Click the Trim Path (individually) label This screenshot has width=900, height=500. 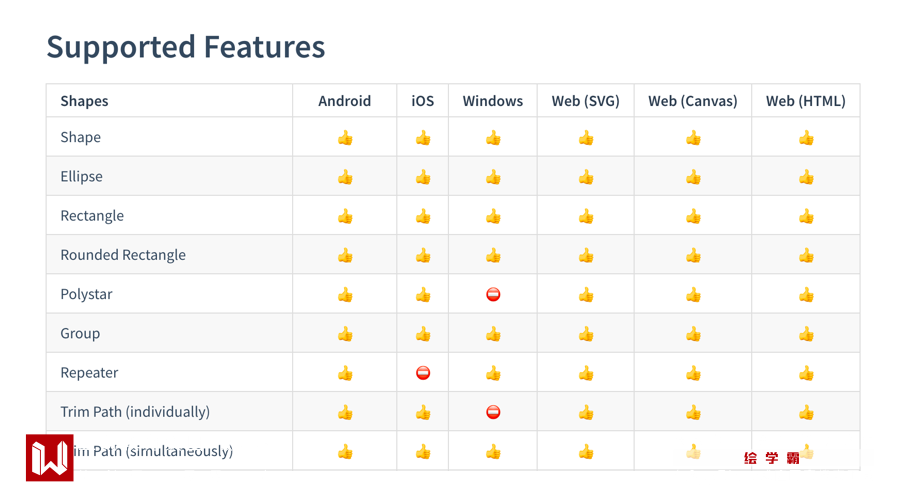pos(135,412)
